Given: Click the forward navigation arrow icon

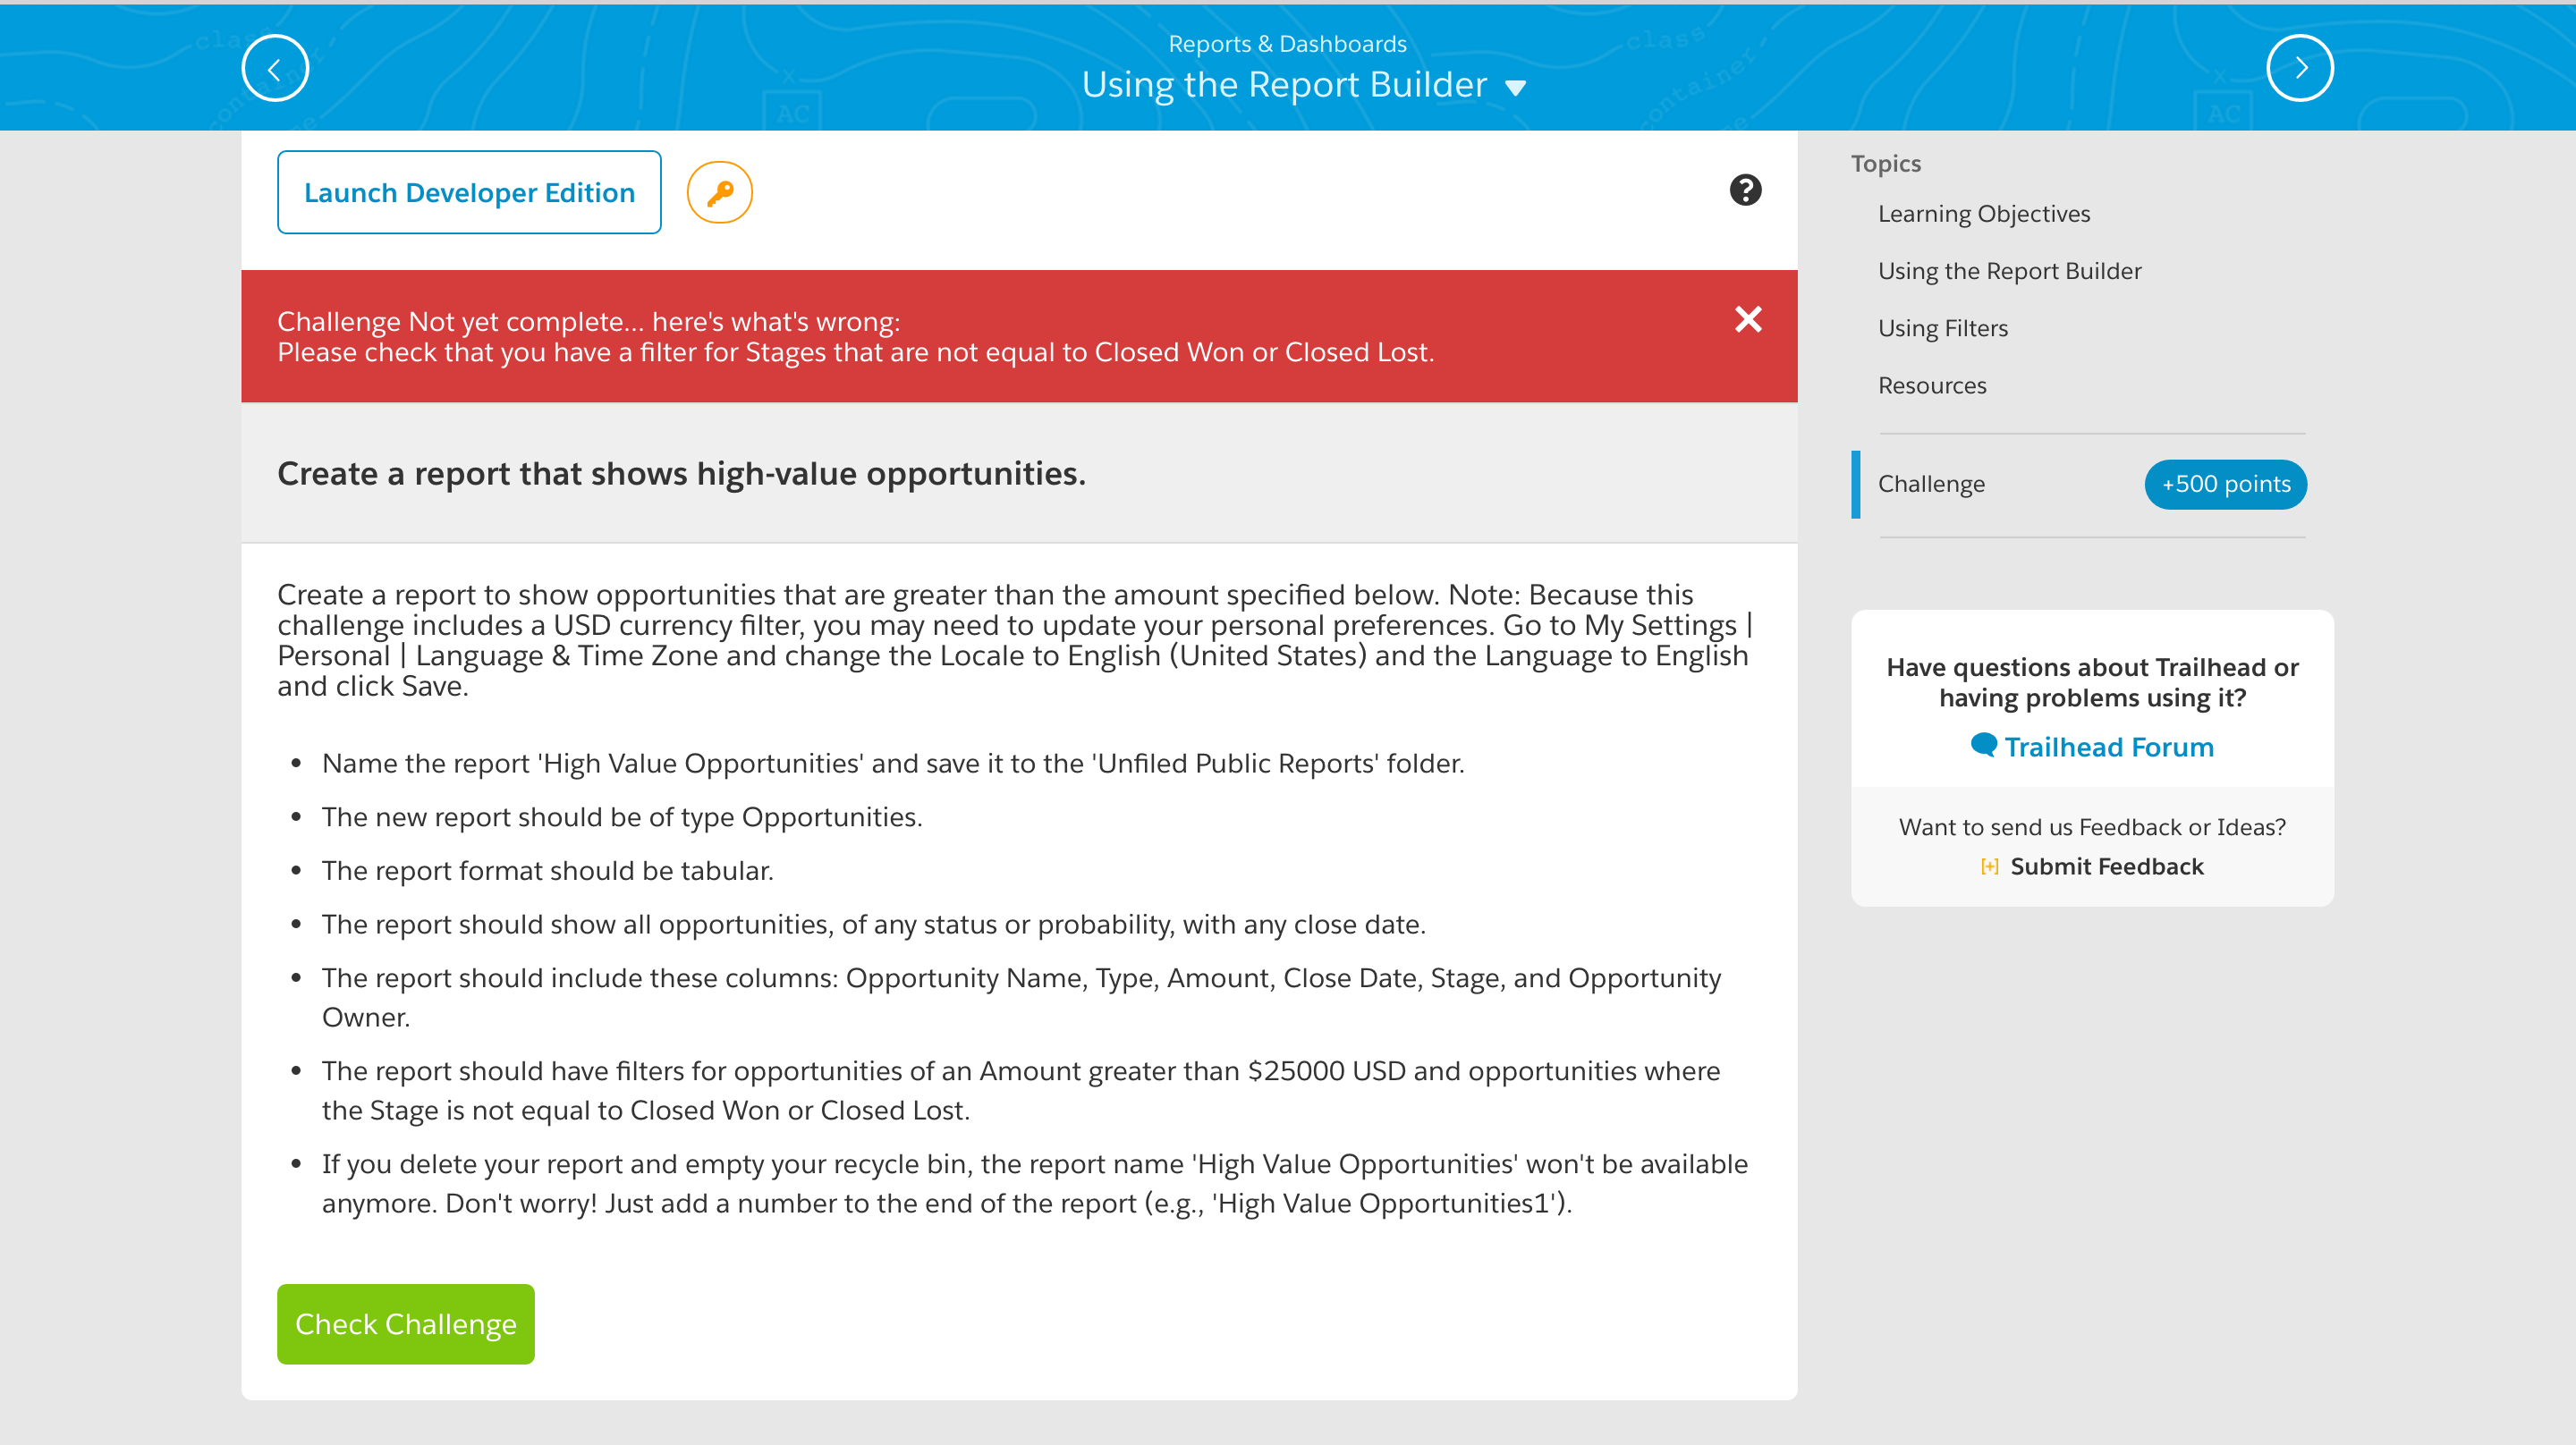Looking at the screenshot, I should [x=2300, y=69].
